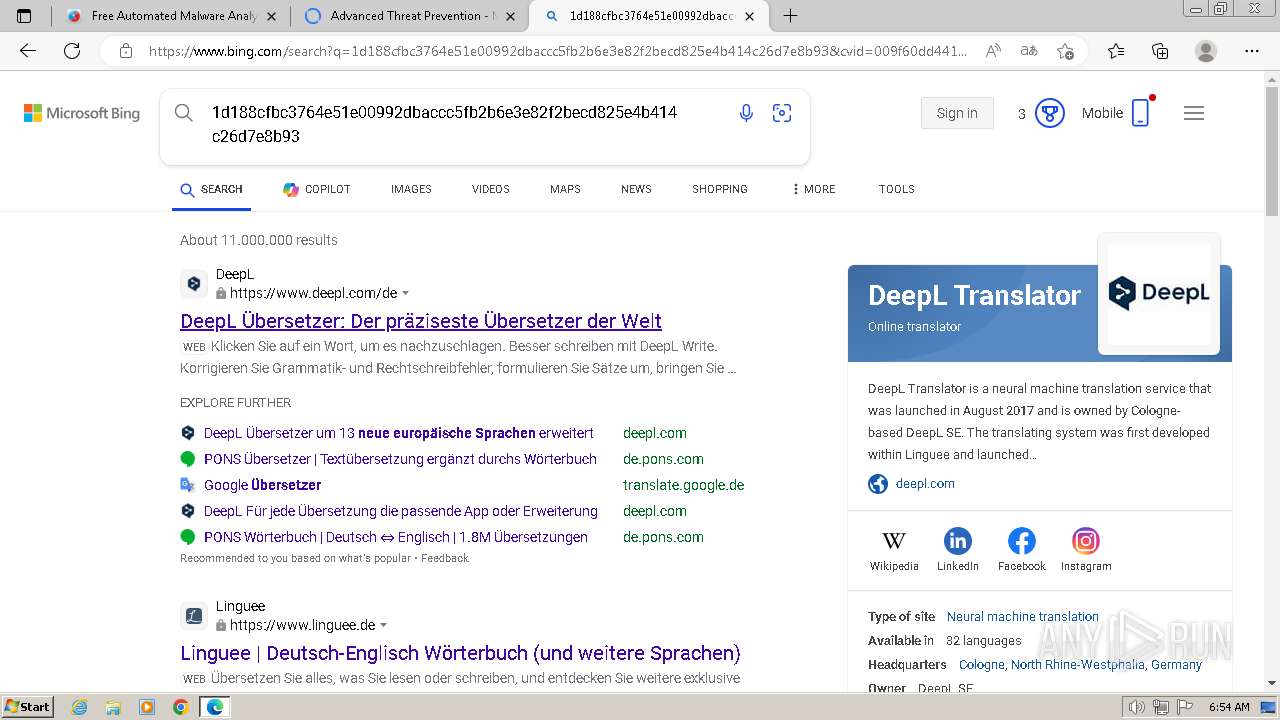The image size is (1280, 720).
Task: Open DeepL's LinkedIn profile icon
Action: click(958, 541)
